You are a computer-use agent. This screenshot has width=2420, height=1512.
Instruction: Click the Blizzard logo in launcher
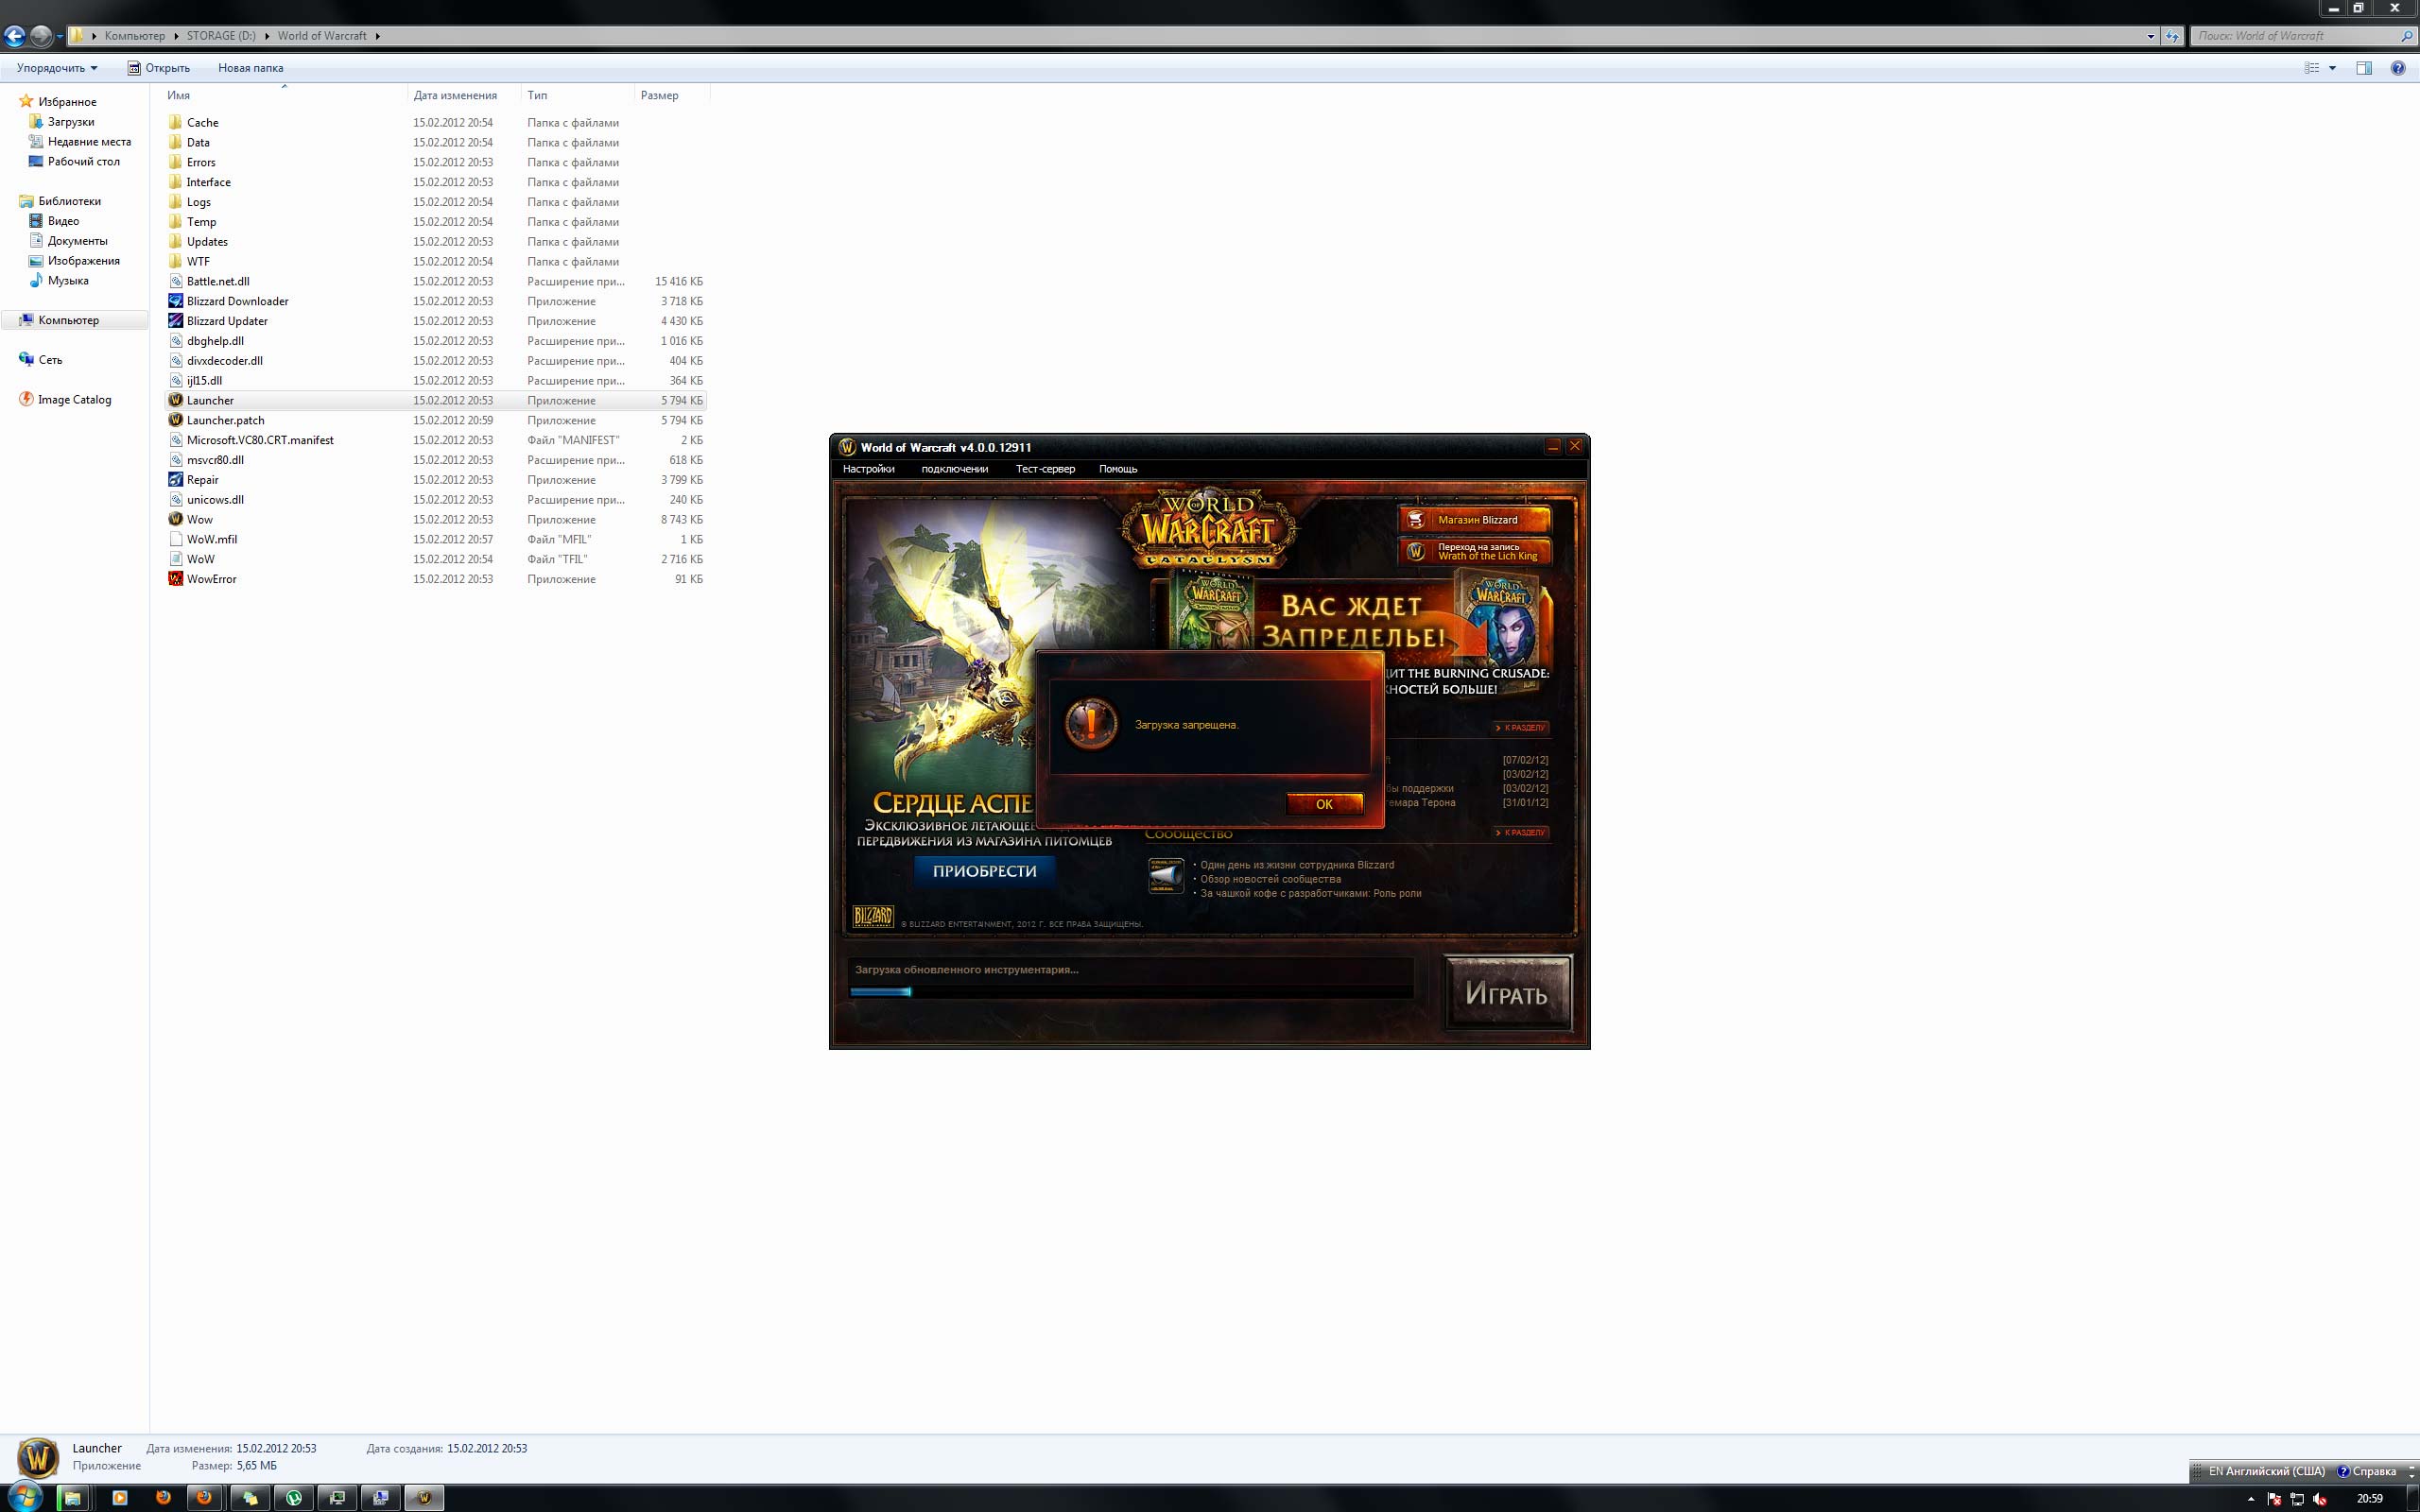(x=872, y=916)
